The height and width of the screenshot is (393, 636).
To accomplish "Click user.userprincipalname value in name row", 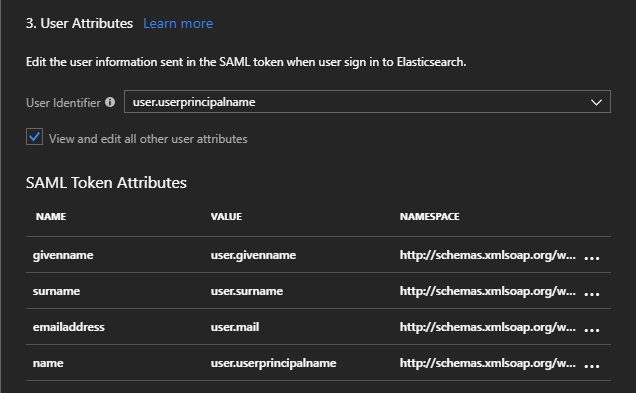I will click(x=273, y=363).
